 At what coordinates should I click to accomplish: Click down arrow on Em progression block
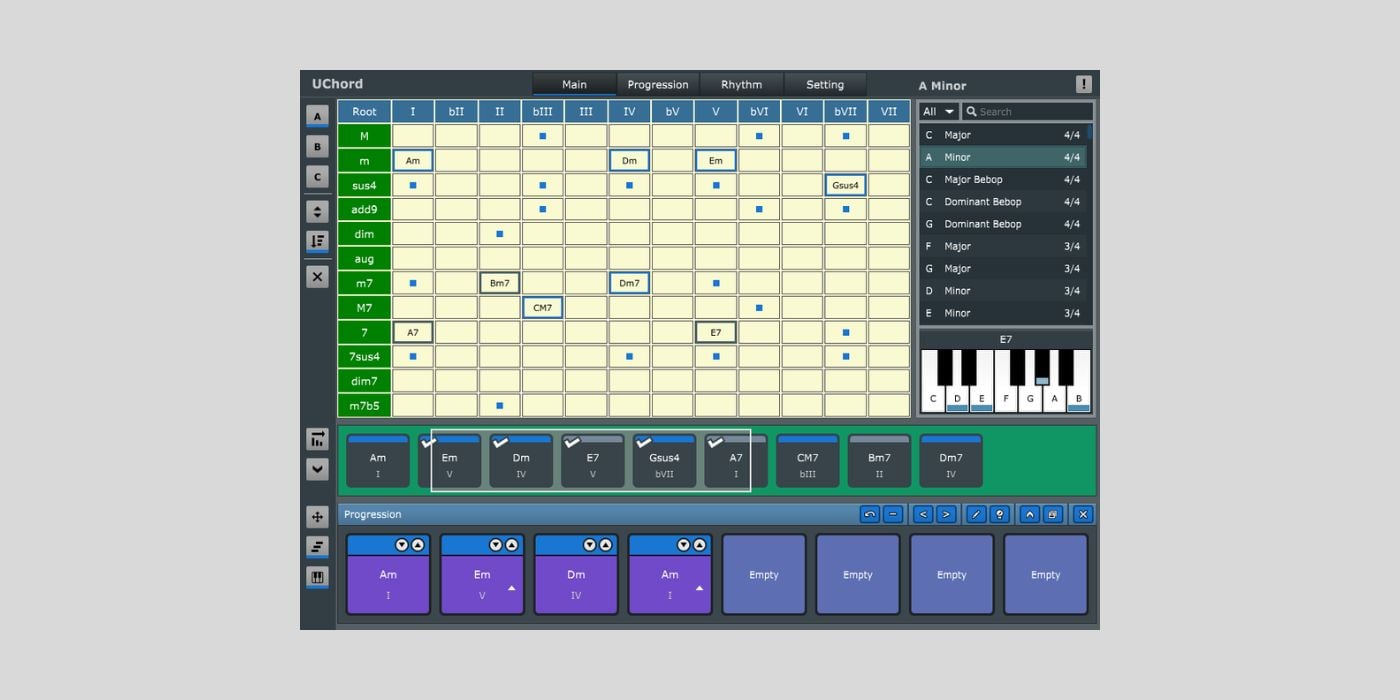[x=495, y=545]
